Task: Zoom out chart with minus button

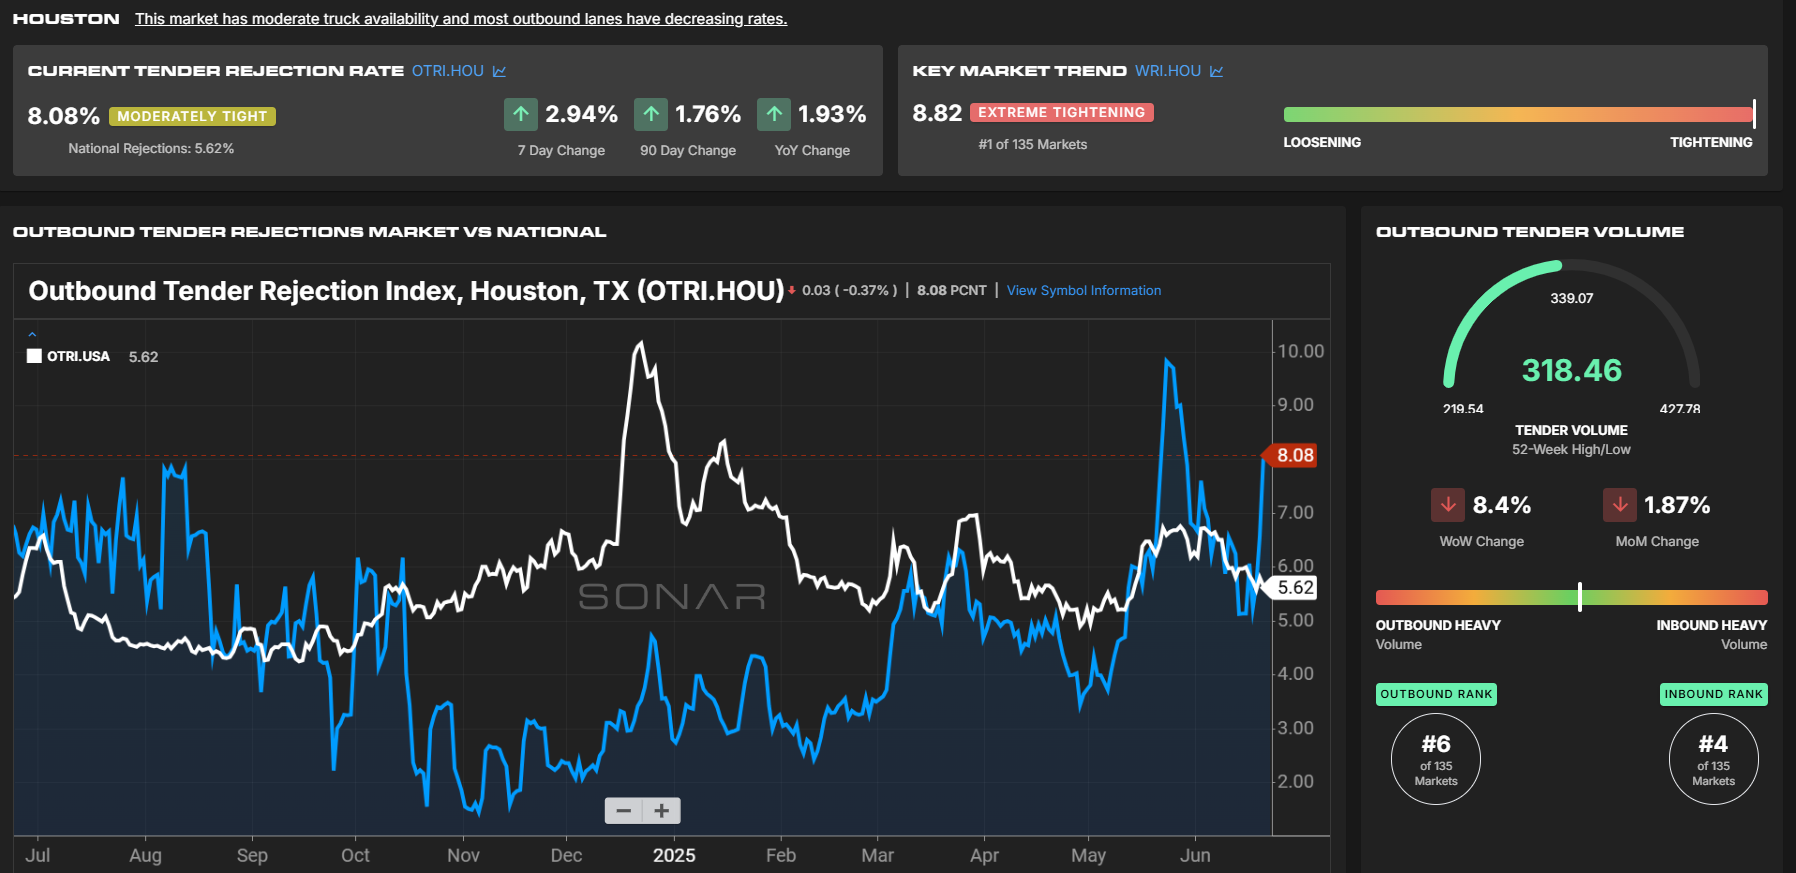Action: pos(624,810)
